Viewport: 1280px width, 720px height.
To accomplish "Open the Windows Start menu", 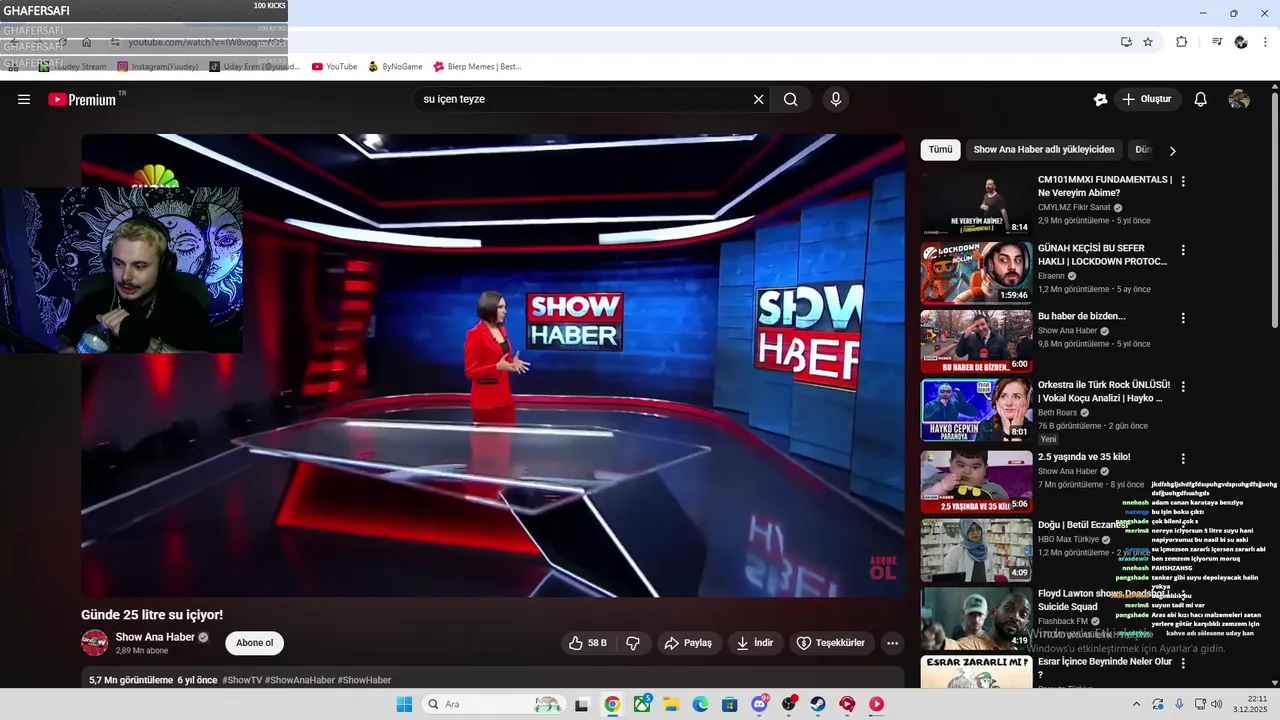I will [x=404, y=704].
